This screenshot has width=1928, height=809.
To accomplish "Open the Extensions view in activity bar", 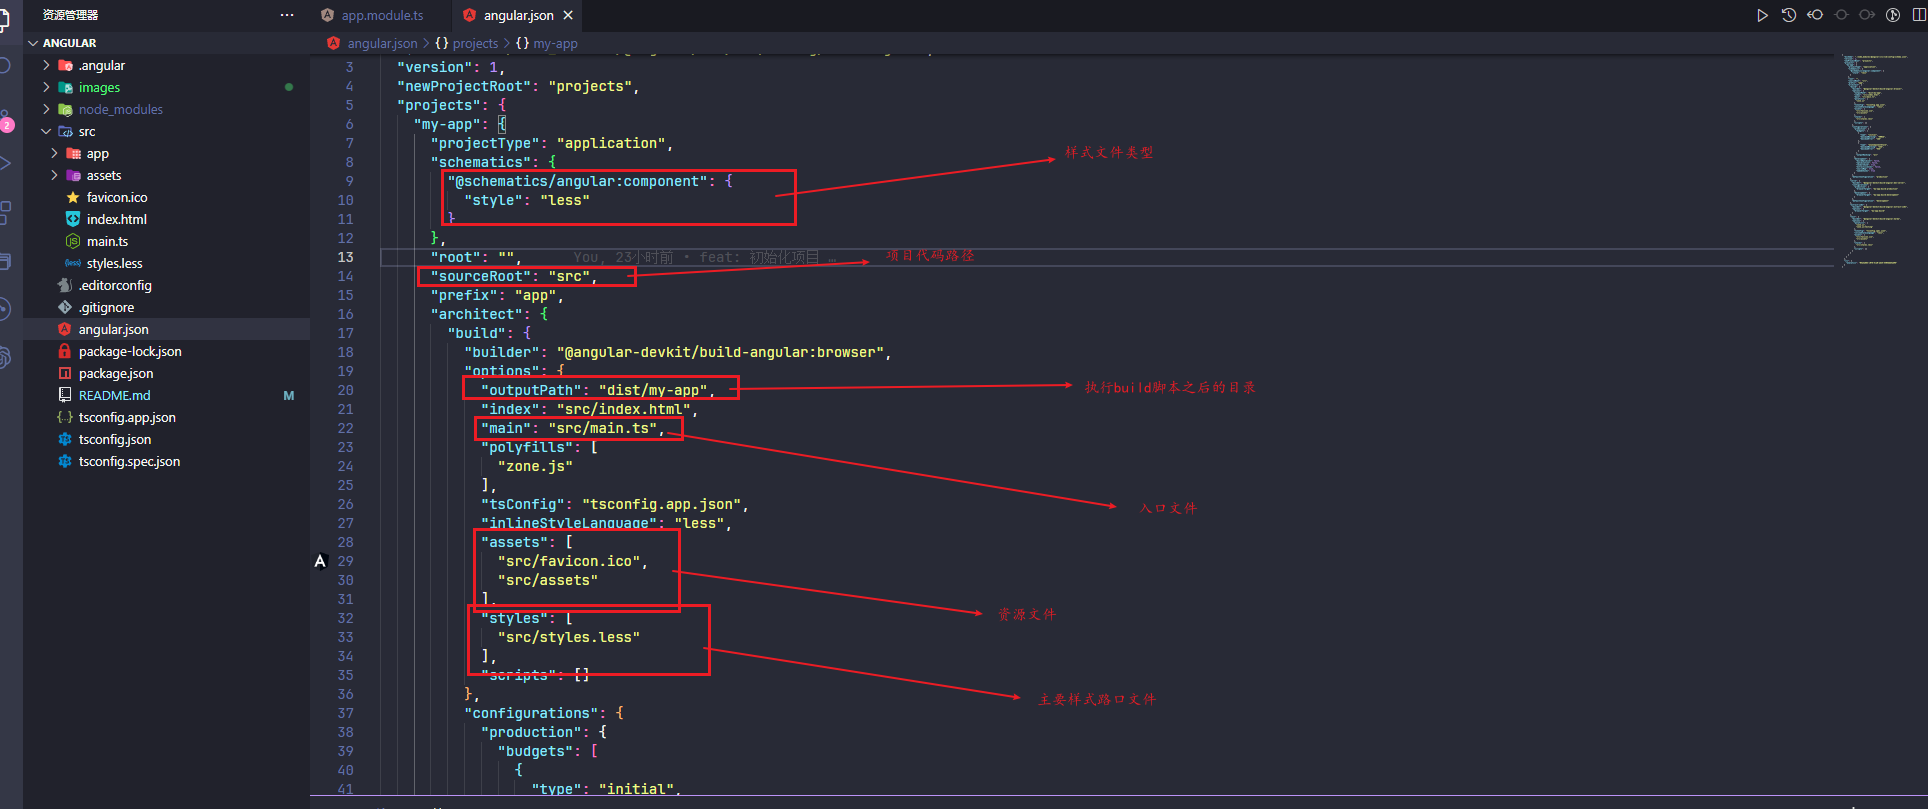I will click(x=5, y=212).
